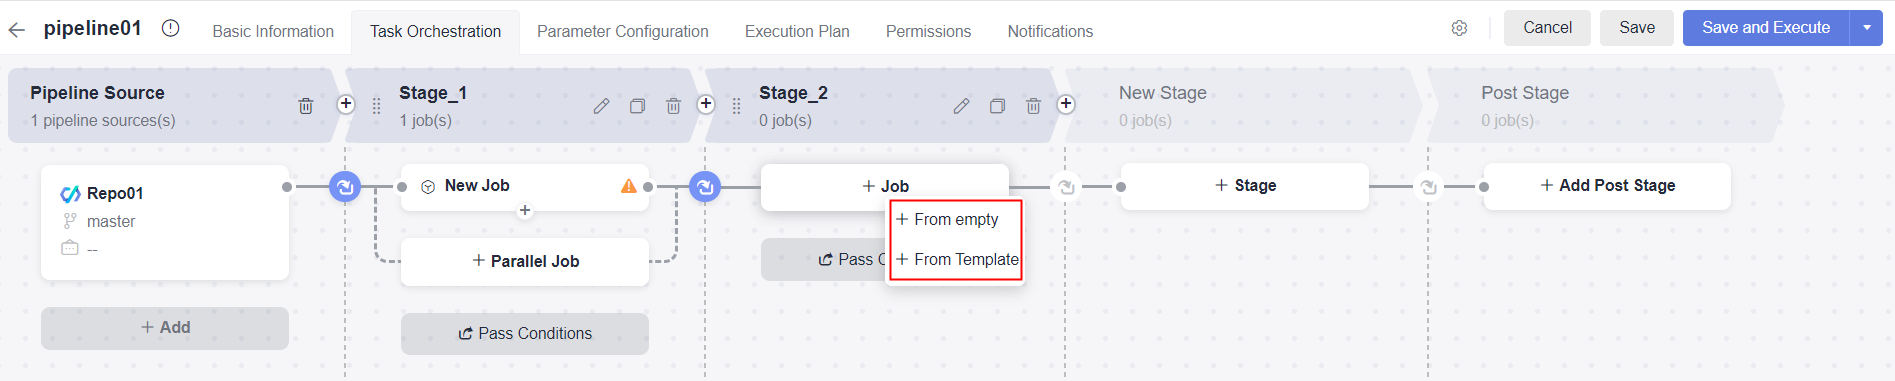
Task: Insert a stage after Pipeline Source plus
Action: point(346,104)
